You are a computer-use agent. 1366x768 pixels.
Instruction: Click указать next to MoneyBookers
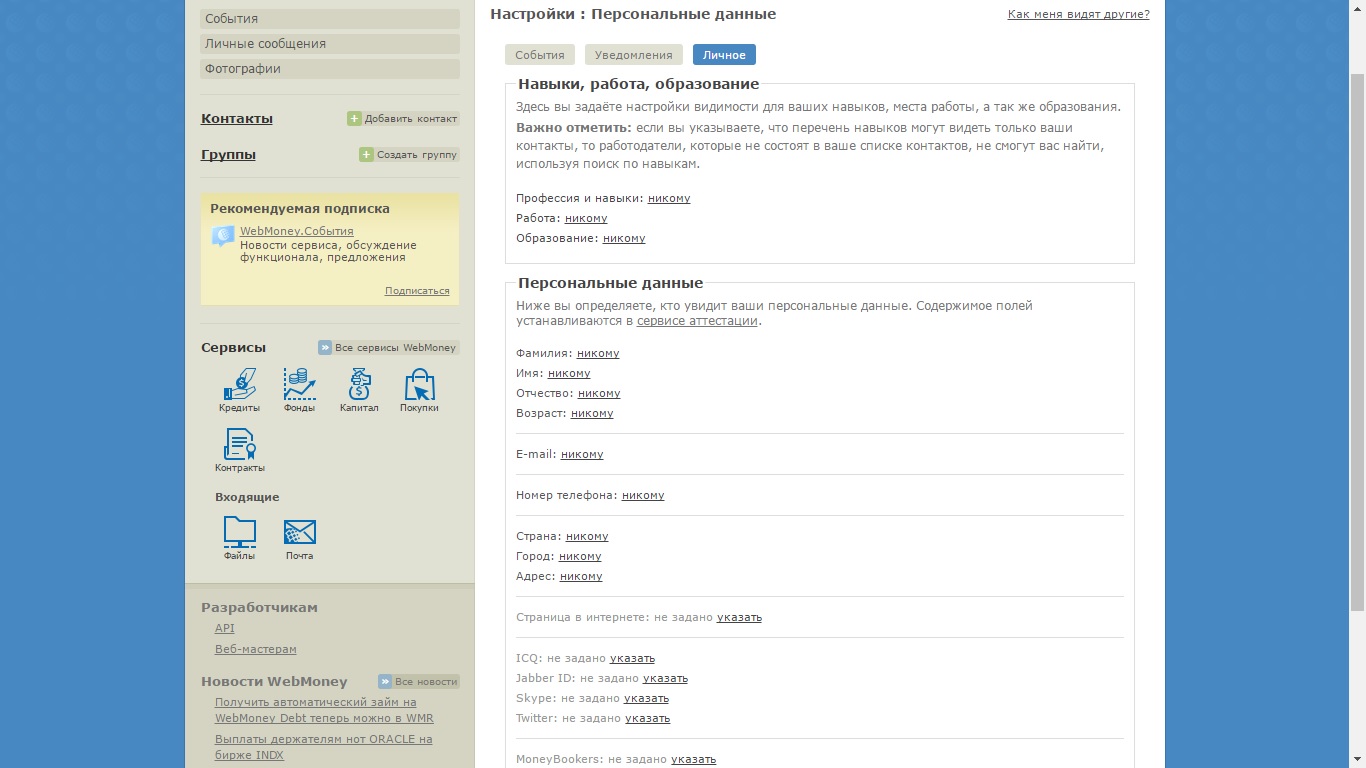[x=693, y=759]
